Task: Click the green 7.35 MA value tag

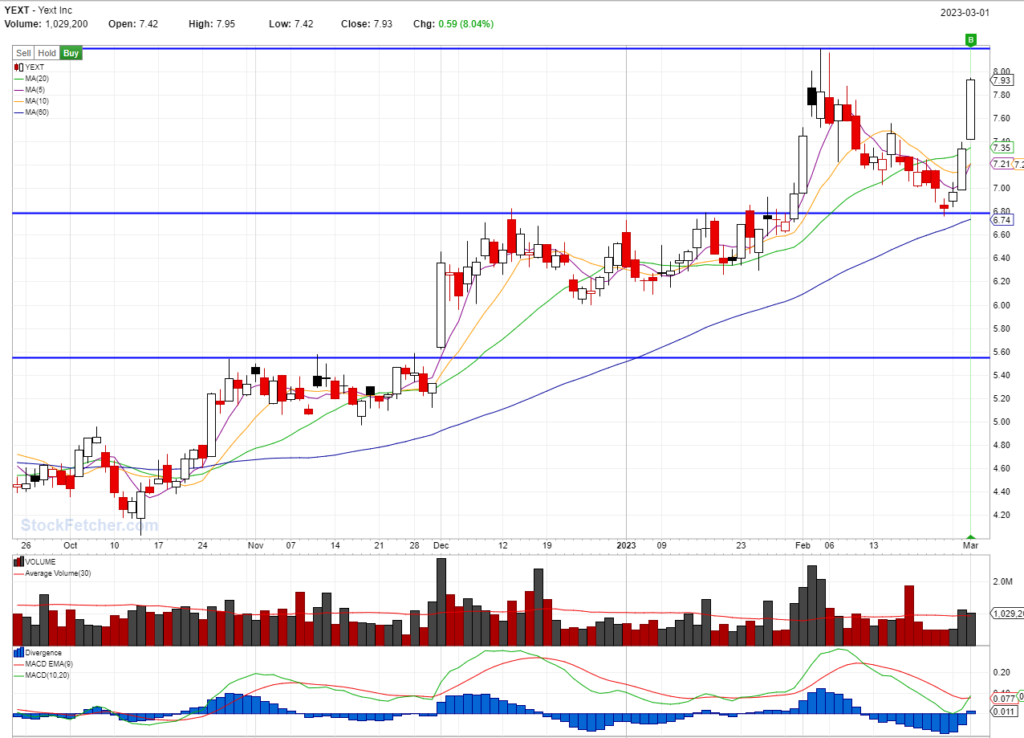Action: coord(1002,148)
